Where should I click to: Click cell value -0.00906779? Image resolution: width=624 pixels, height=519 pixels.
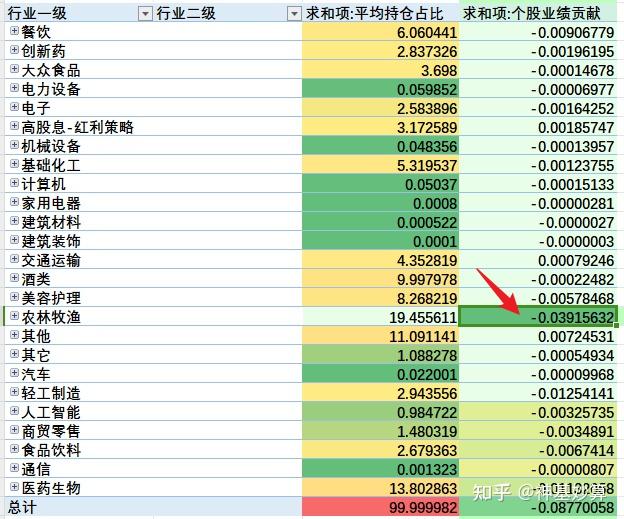(573, 33)
